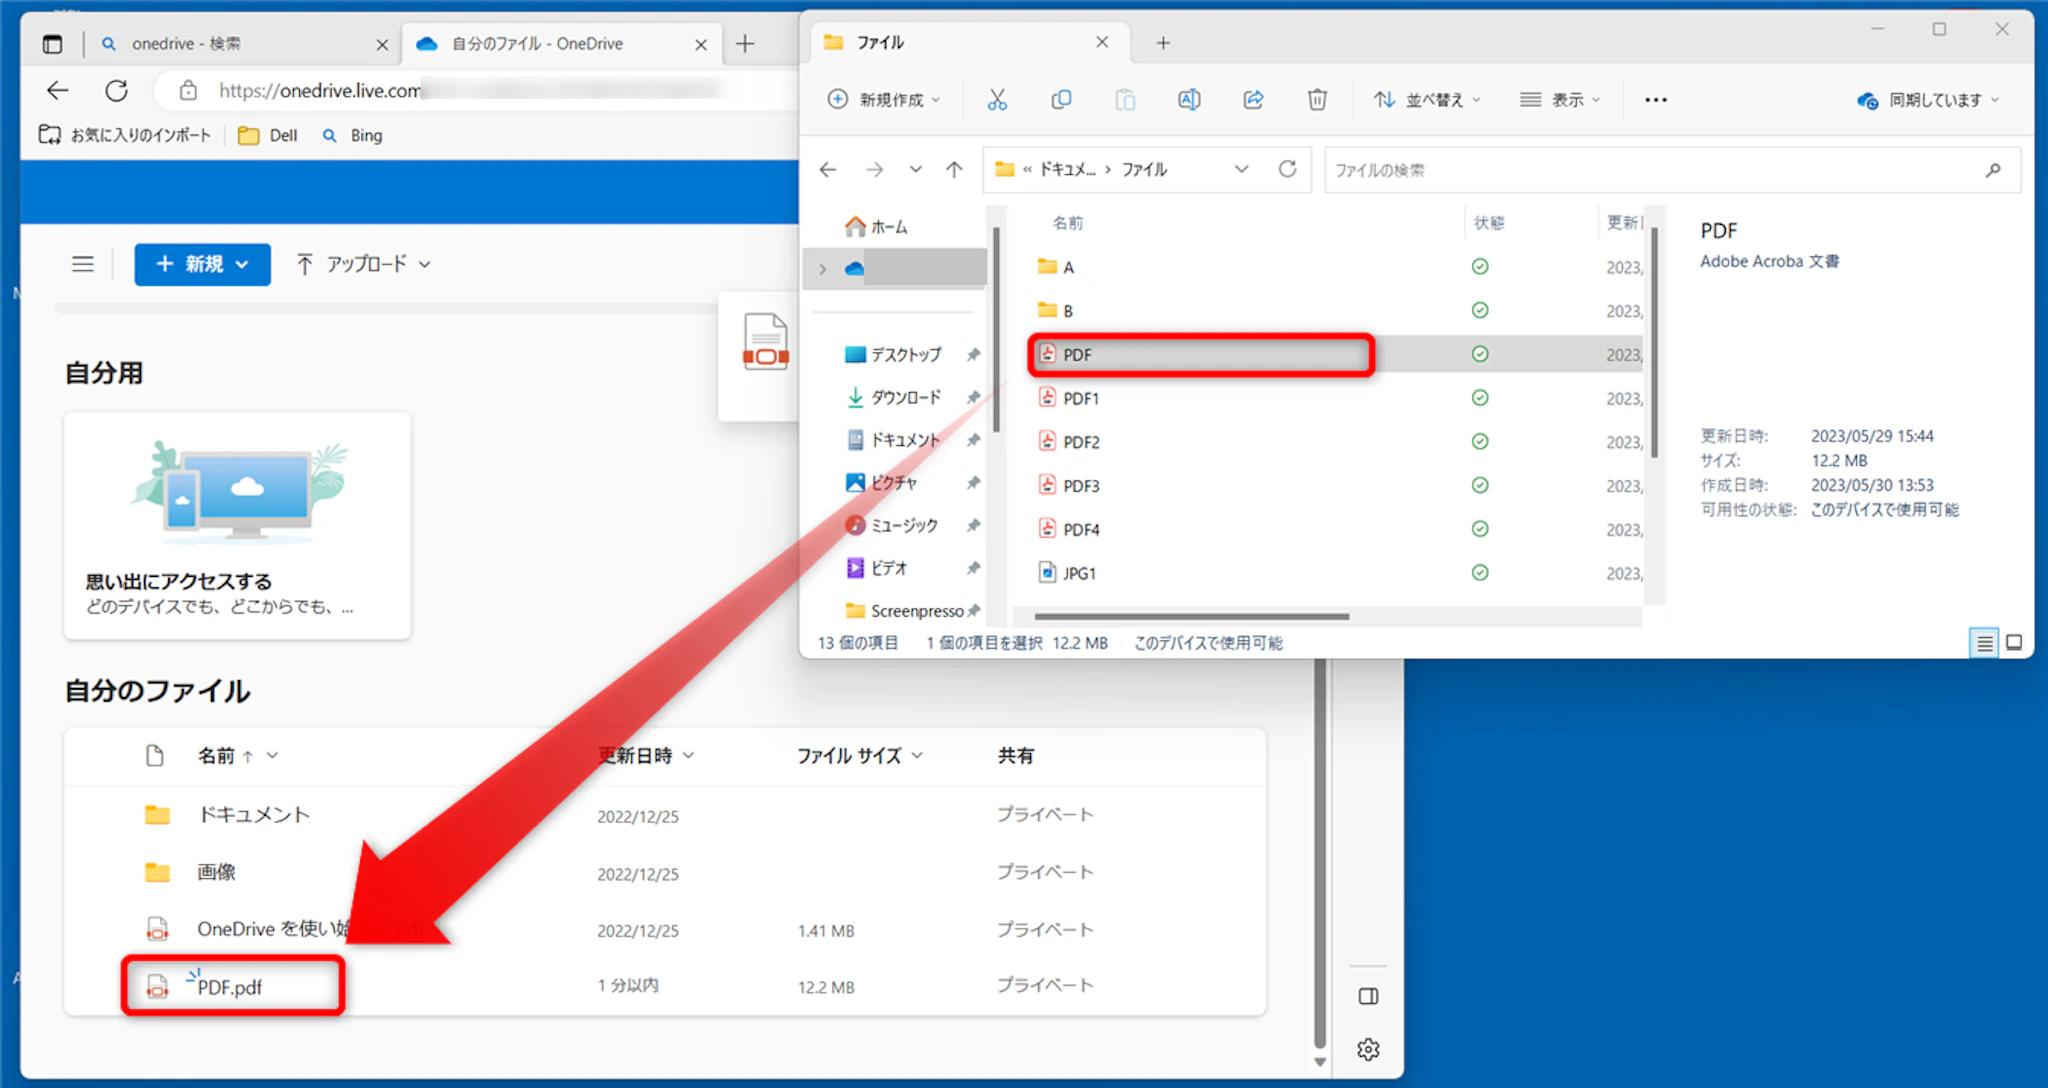The height and width of the screenshot is (1088, 2048).
Task: Open the 新規作成 menu in Explorer
Action: pos(884,99)
